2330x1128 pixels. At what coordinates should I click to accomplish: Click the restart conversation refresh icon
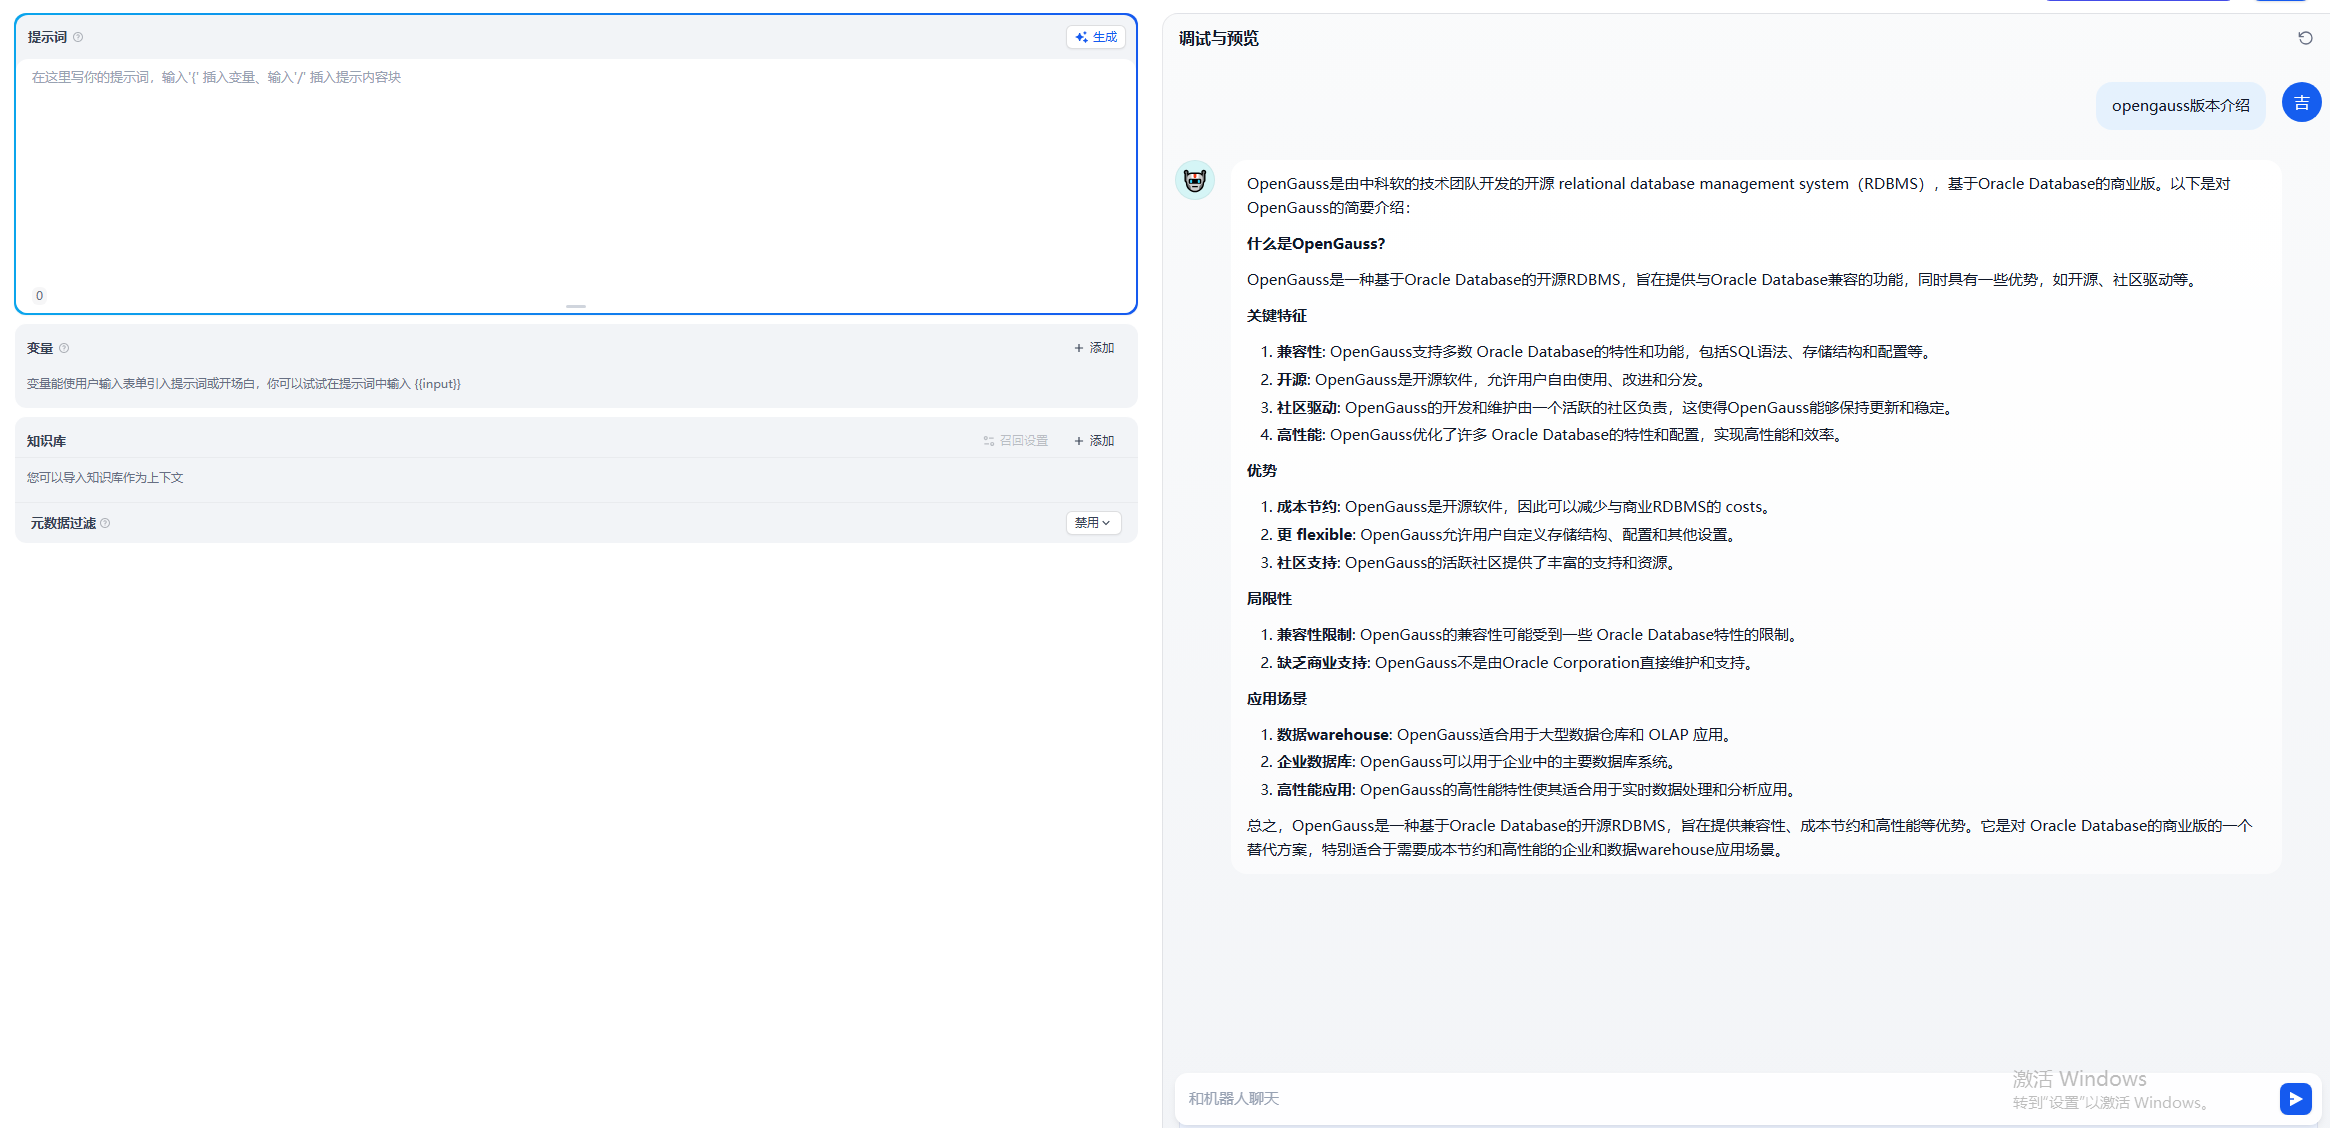(x=2305, y=38)
